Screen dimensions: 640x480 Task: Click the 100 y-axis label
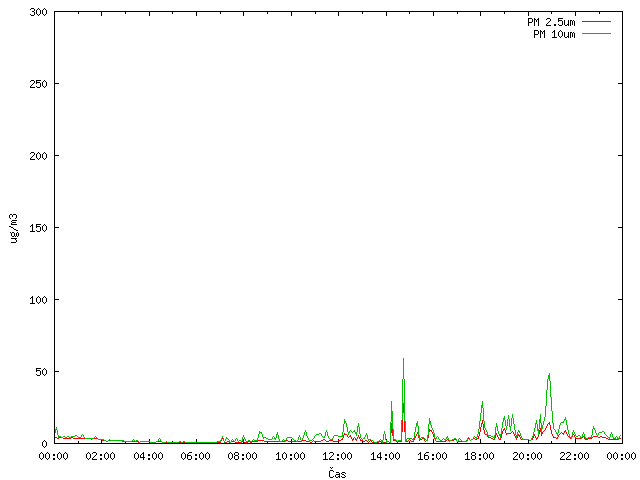tap(38, 300)
